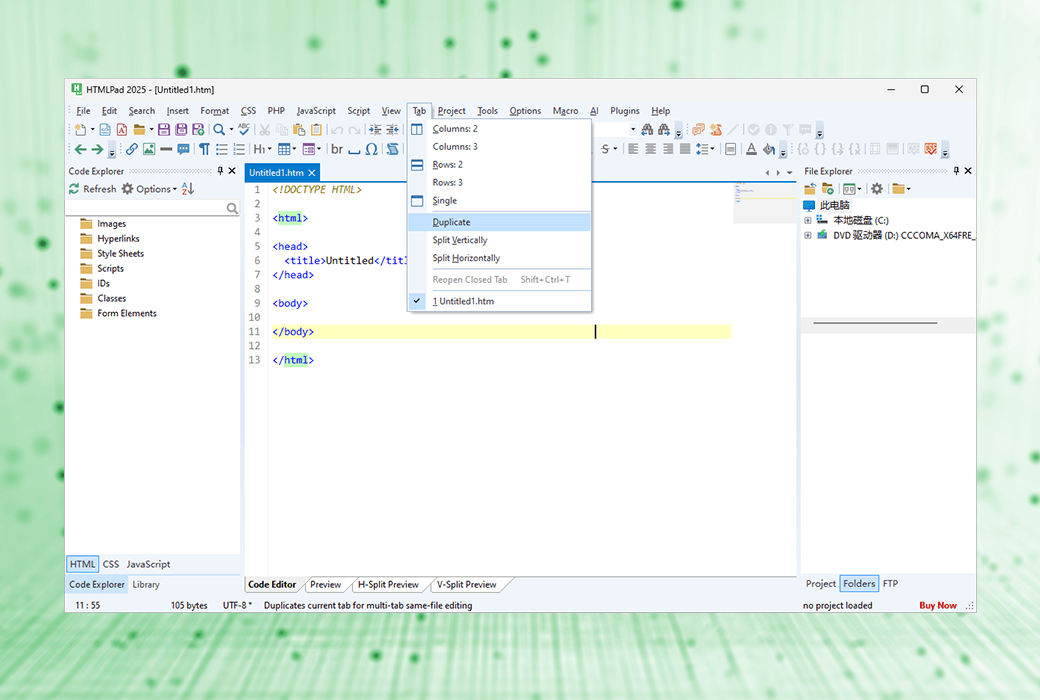Open Library panel tab
This screenshot has height=700, width=1040.
146,585
